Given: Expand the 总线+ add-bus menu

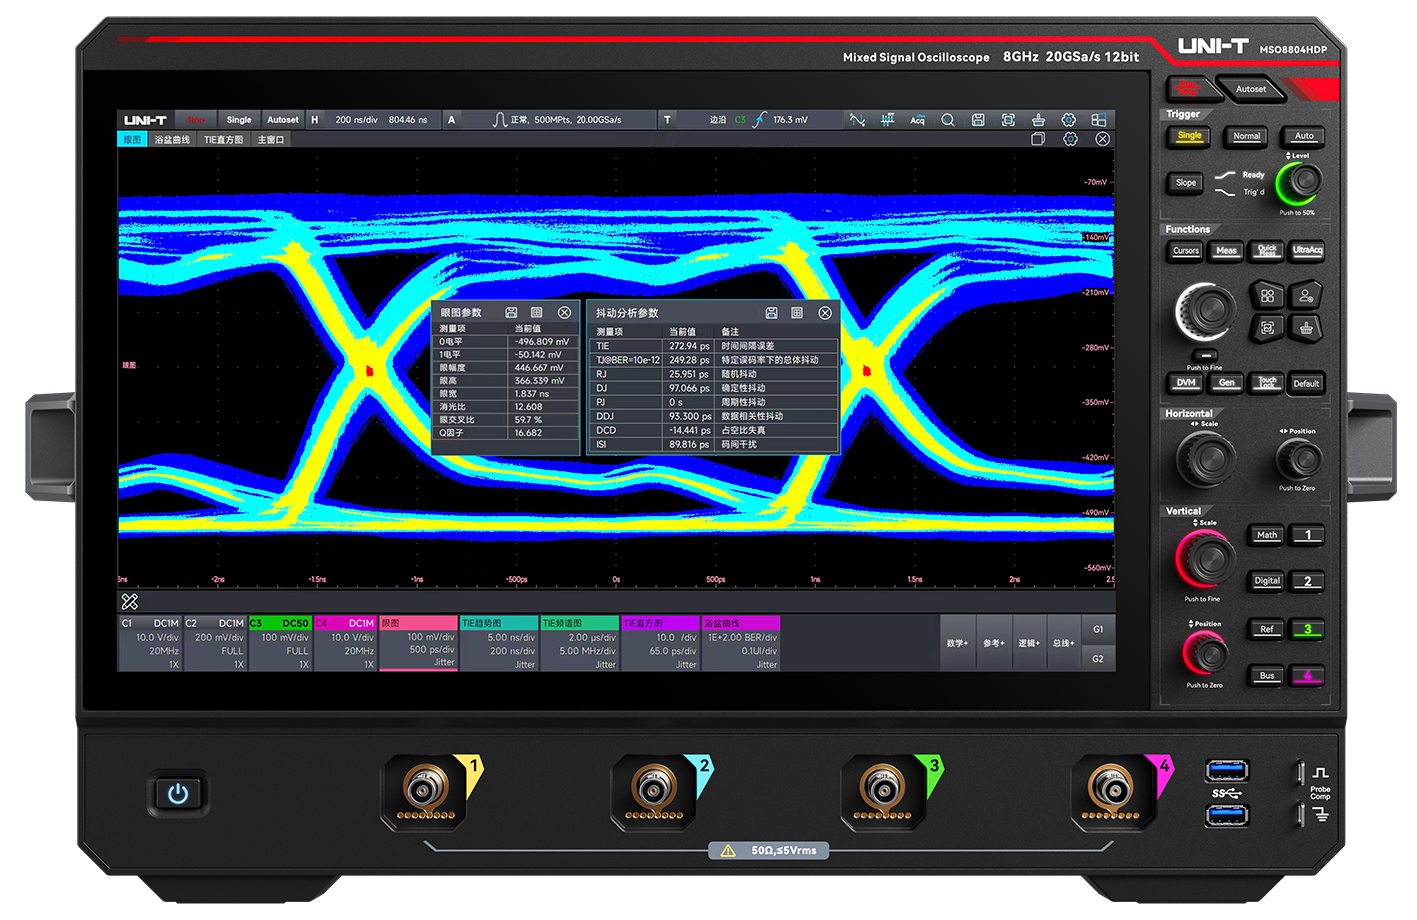Looking at the screenshot, I should point(1063,643).
